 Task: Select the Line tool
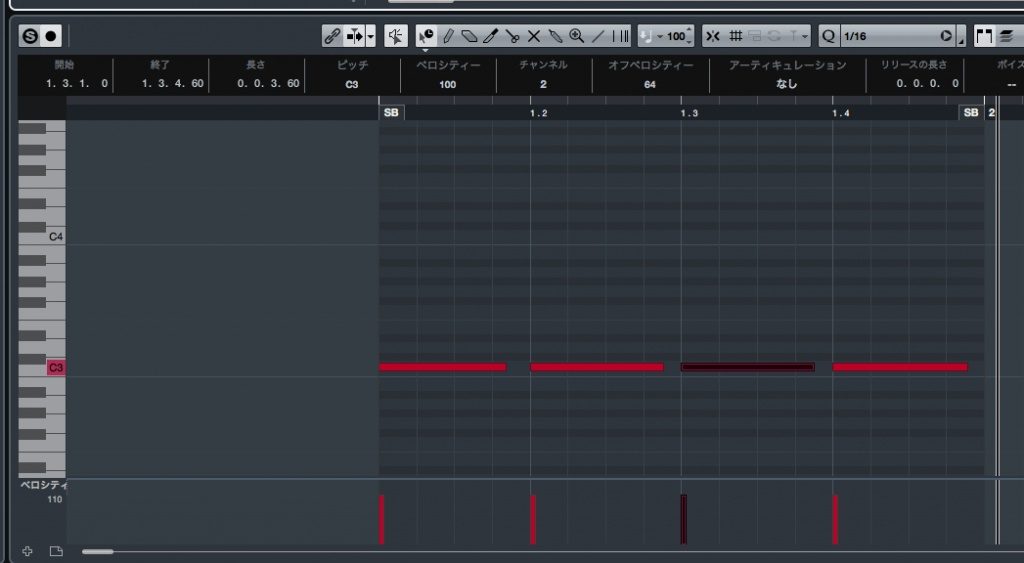pos(598,36)
